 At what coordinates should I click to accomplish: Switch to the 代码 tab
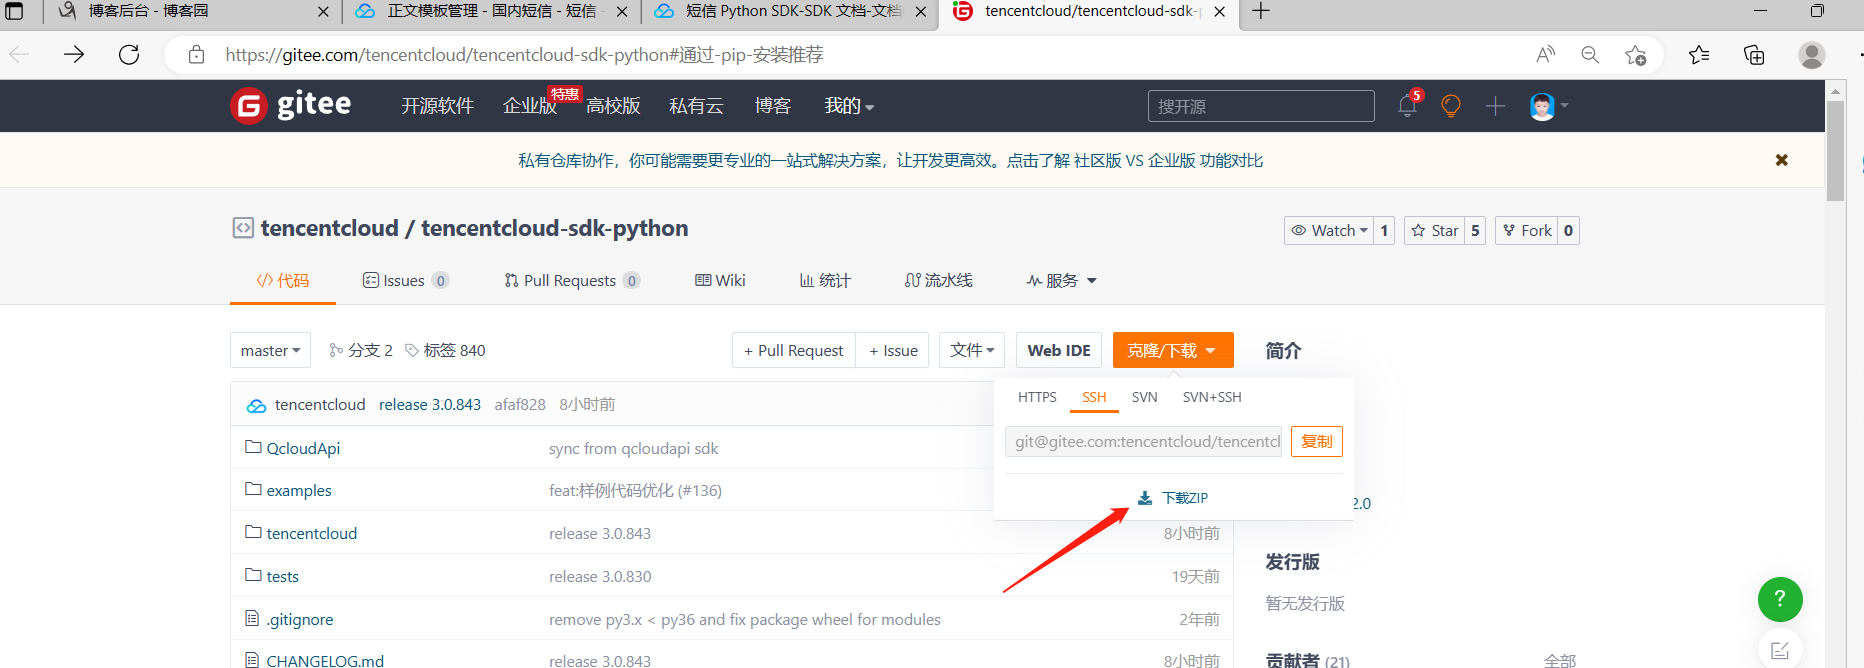pos(283,281)
